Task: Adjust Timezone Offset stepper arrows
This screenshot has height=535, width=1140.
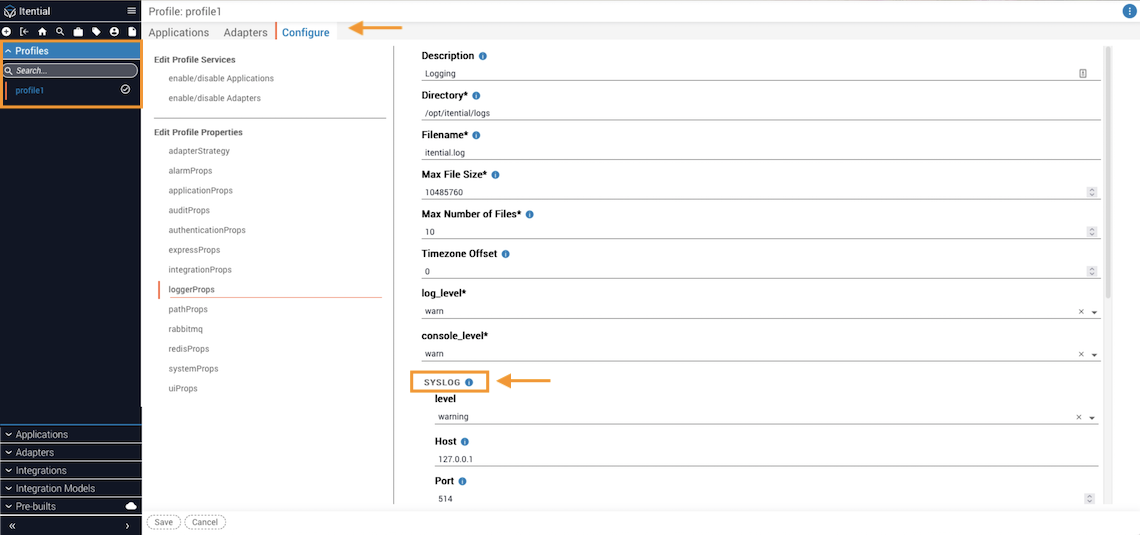Action: tap(1091, 271)
